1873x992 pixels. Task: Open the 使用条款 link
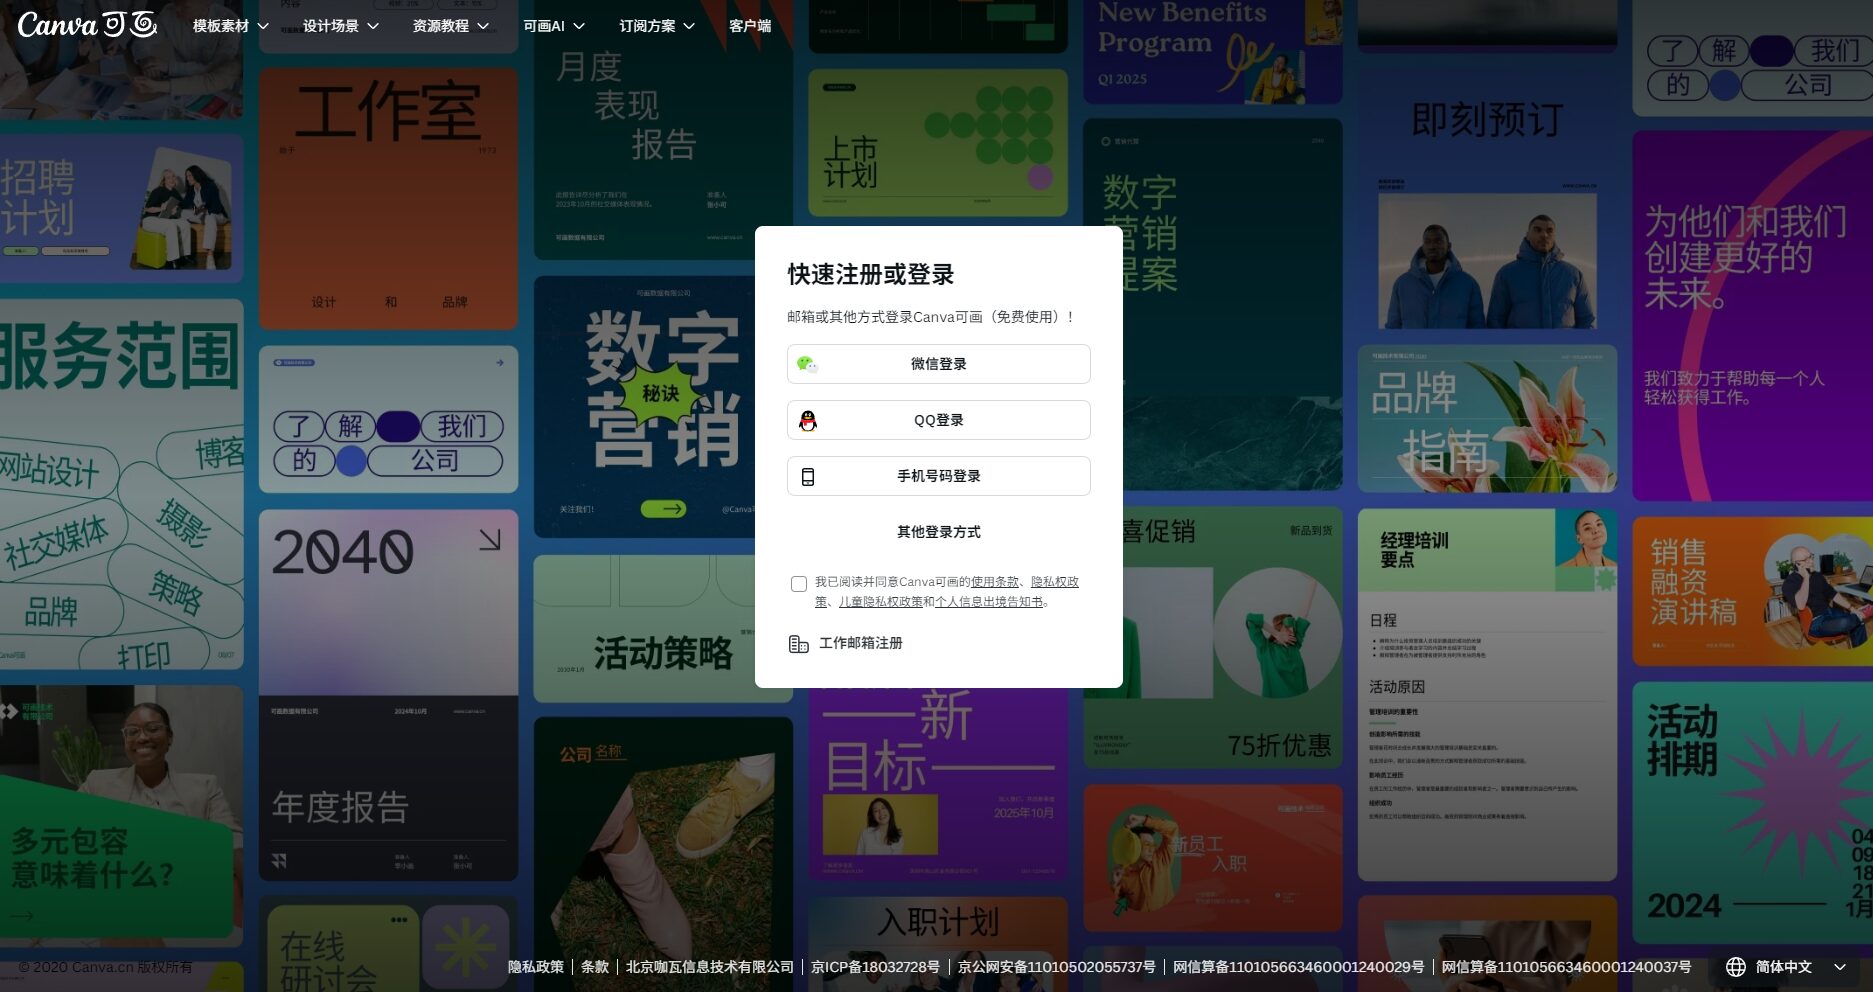pyautogui.click(x=995, y=582)
